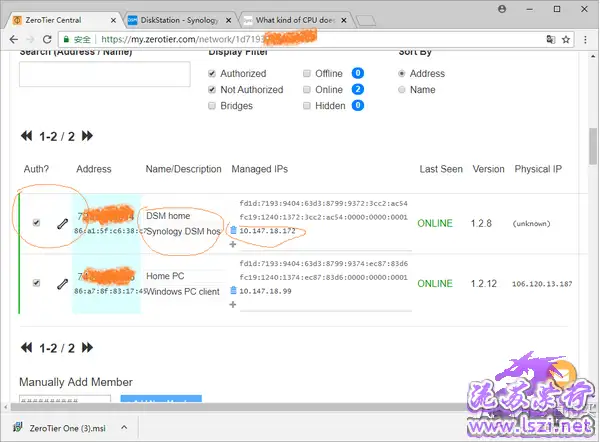Viewport: 600px width, 442px height.
Task: Go back with the browser back arrow
Action: (x=14, y=39)
